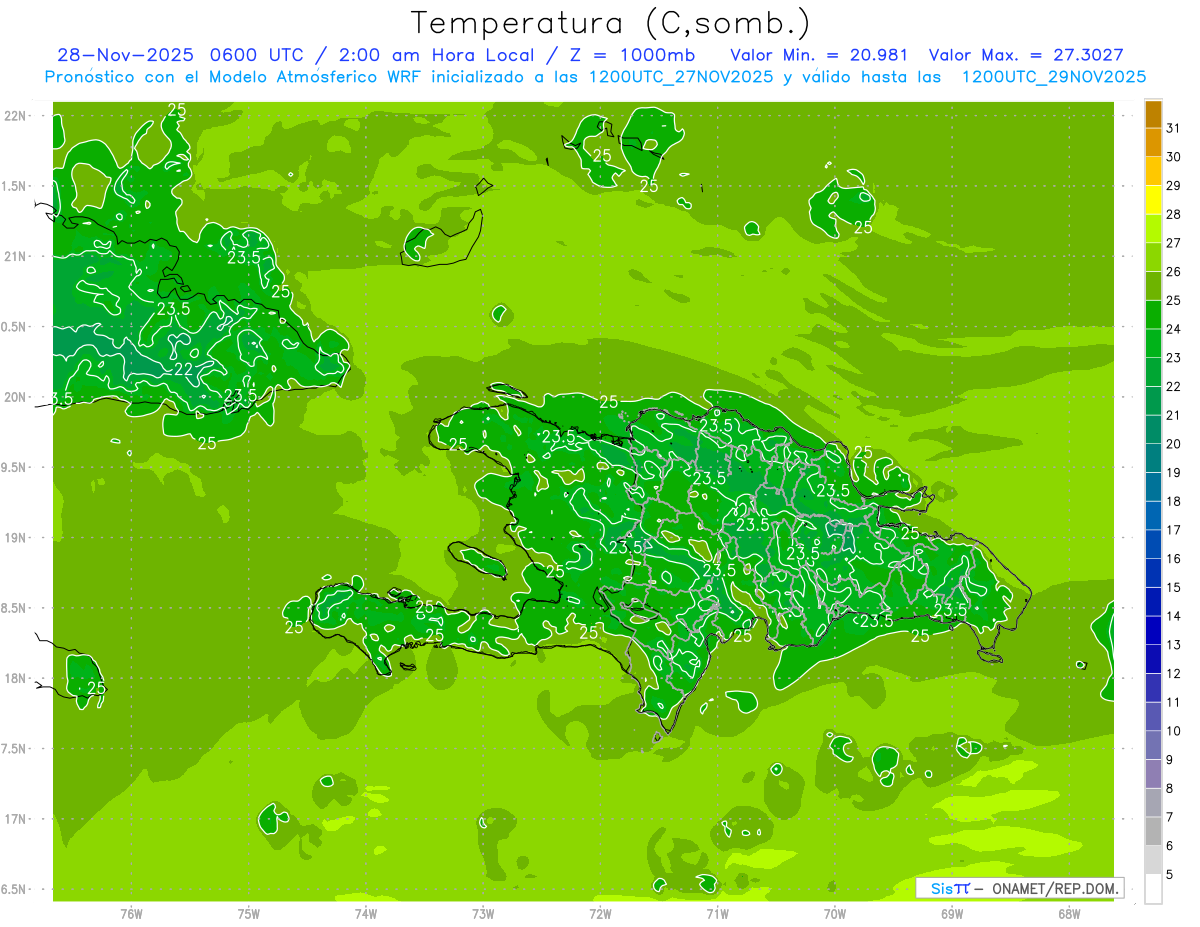Click the 18N latitude axis label
This screenshot has height=927, width=1200.
(16, 679)
